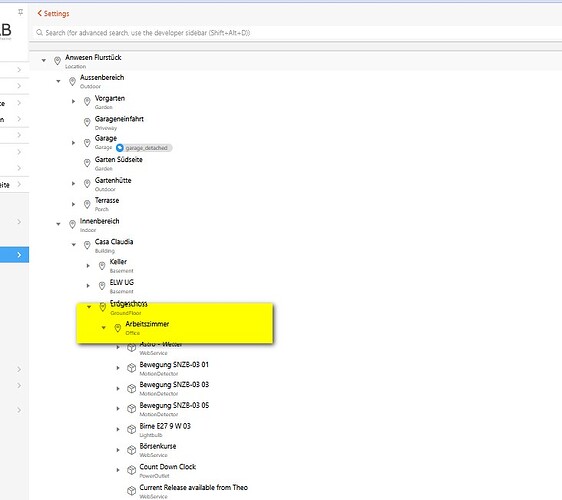Screen dimensions: 562x500
Task: Open the highlighted blue sidebar menu entry
Action: [14, 255]
